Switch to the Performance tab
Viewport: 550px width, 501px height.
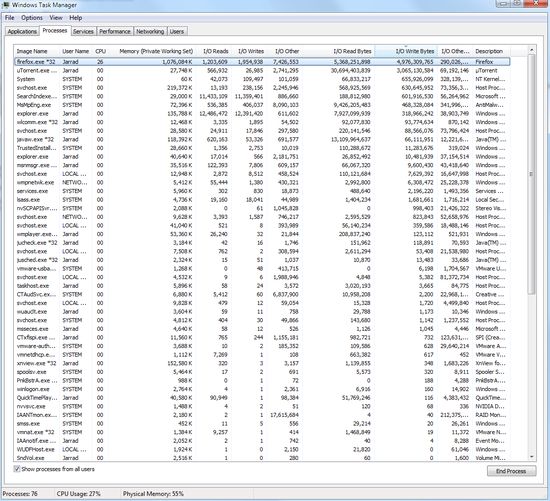pos(115,31)
